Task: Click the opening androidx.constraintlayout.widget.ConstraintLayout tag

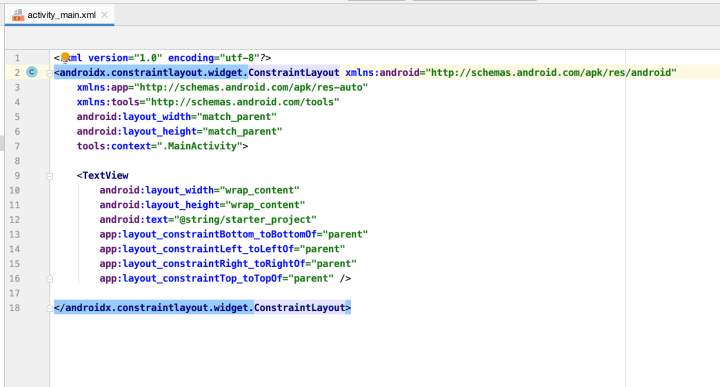Action: pyautogui.click(x=197, y=73)
